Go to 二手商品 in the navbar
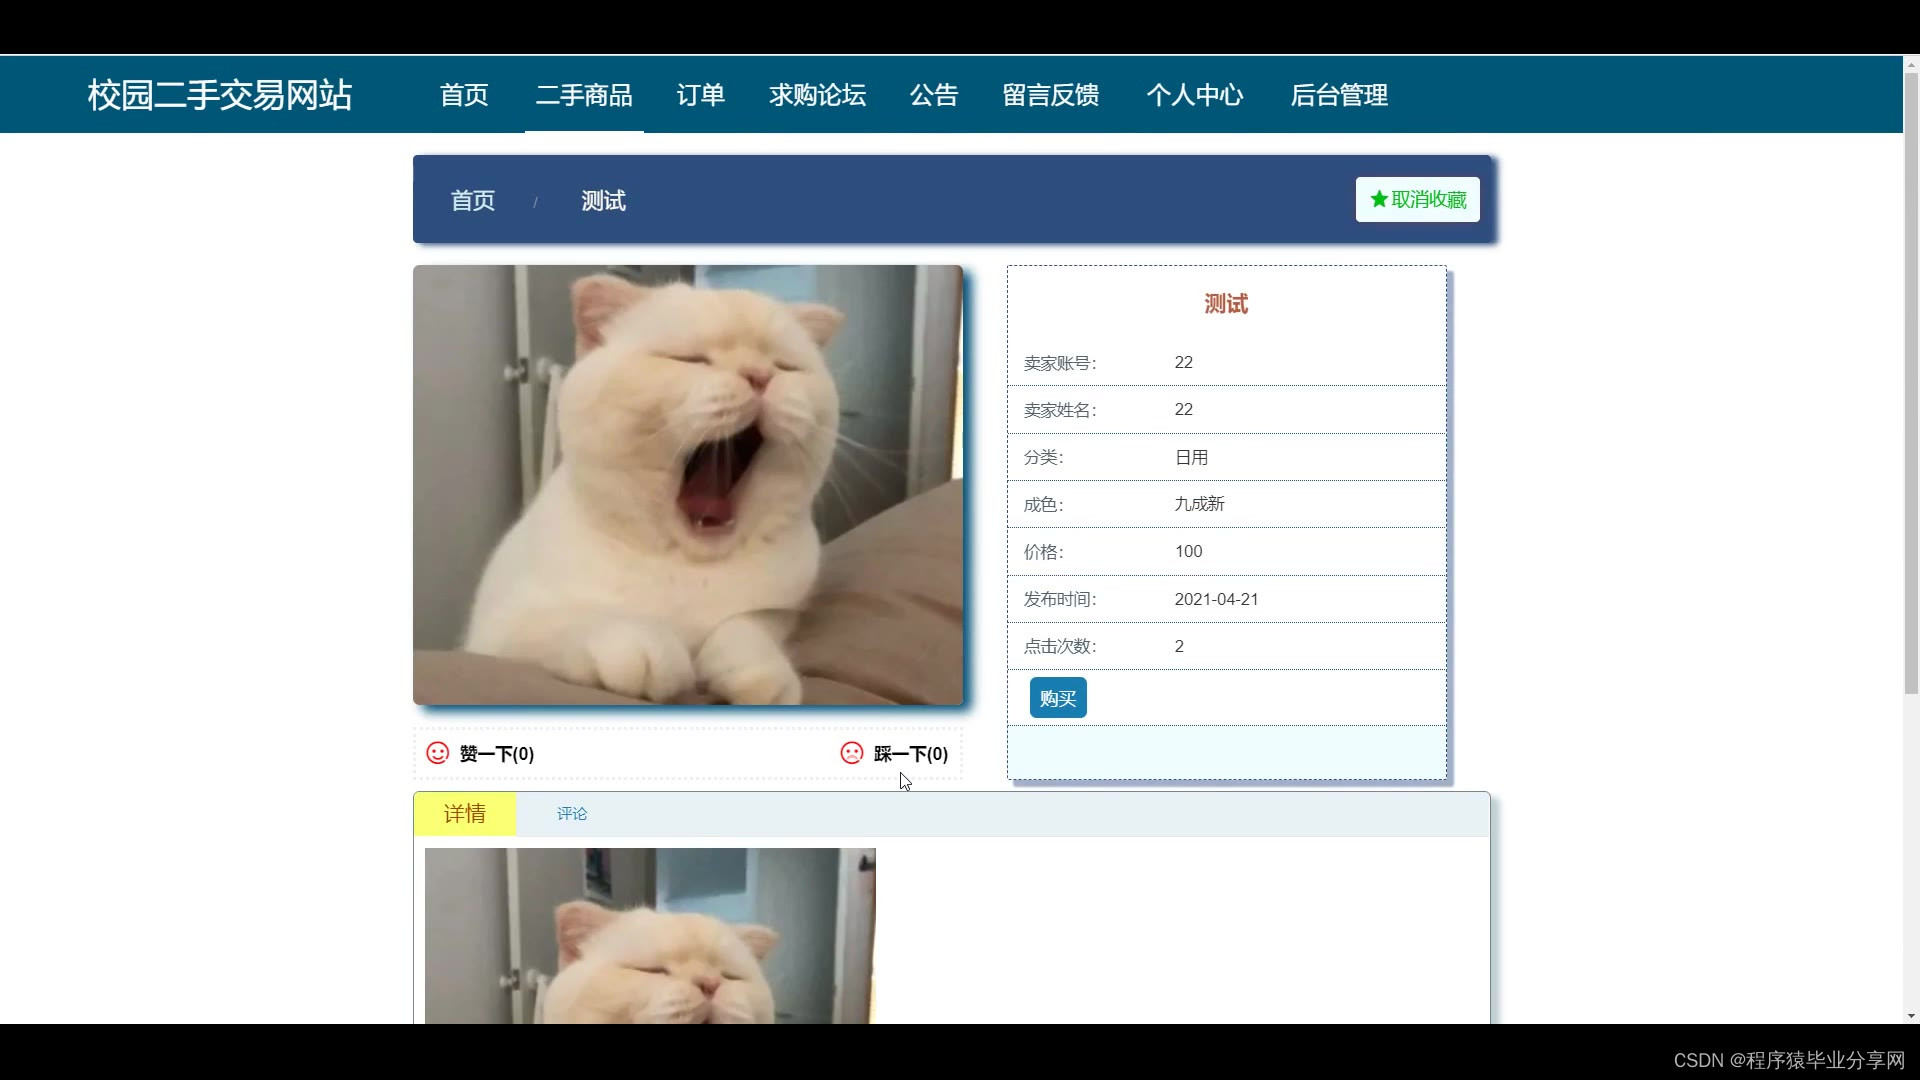This screenshot has width=1920, height=1080. pyautogui.click(x=584, y=95)
